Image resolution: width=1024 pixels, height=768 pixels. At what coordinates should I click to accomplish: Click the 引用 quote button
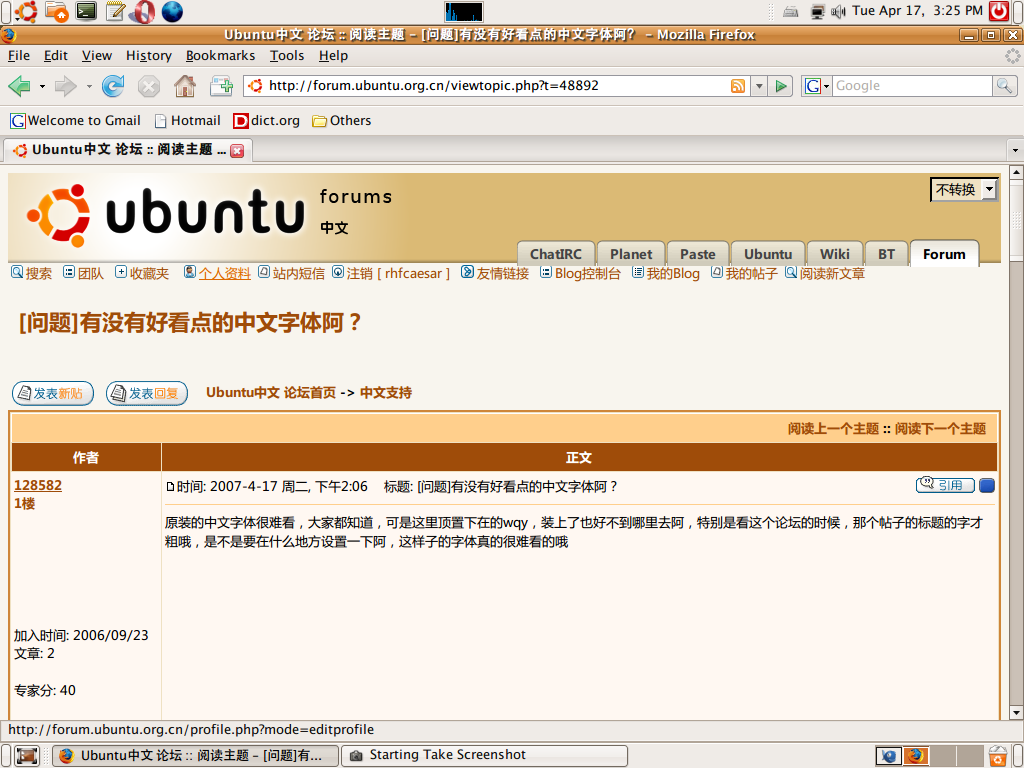(x=945, y=485)
